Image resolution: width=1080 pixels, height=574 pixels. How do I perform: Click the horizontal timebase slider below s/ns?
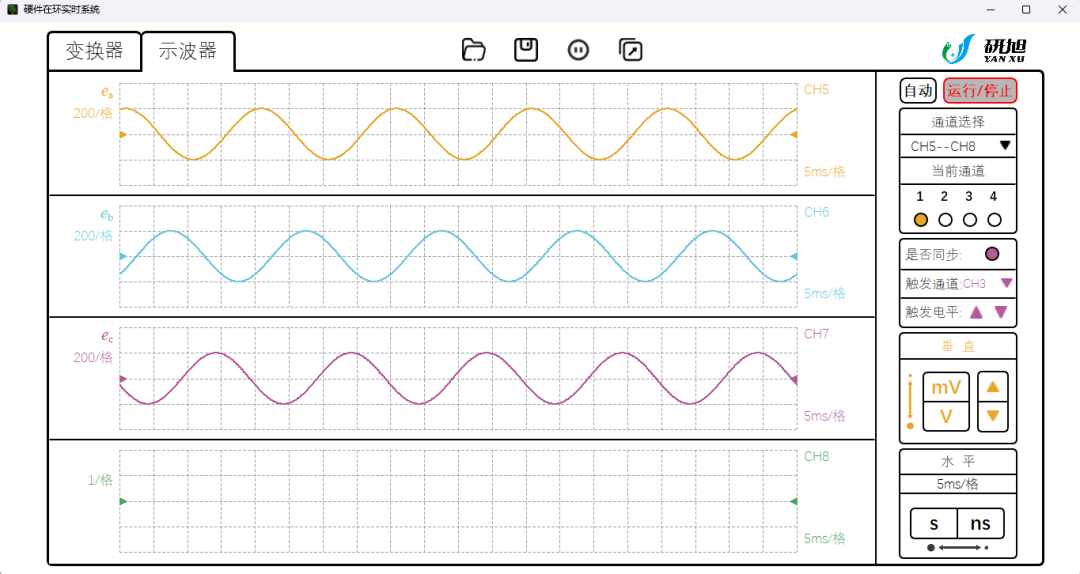[x=957, y=547]
